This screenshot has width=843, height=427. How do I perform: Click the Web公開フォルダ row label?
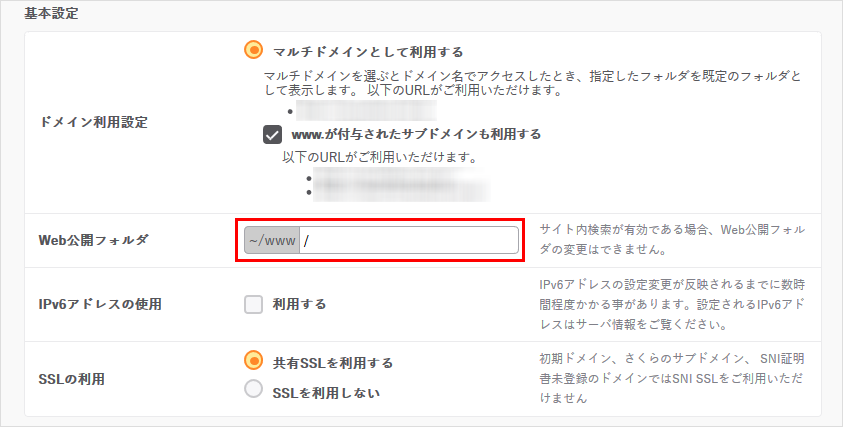(x=93, y=241)
